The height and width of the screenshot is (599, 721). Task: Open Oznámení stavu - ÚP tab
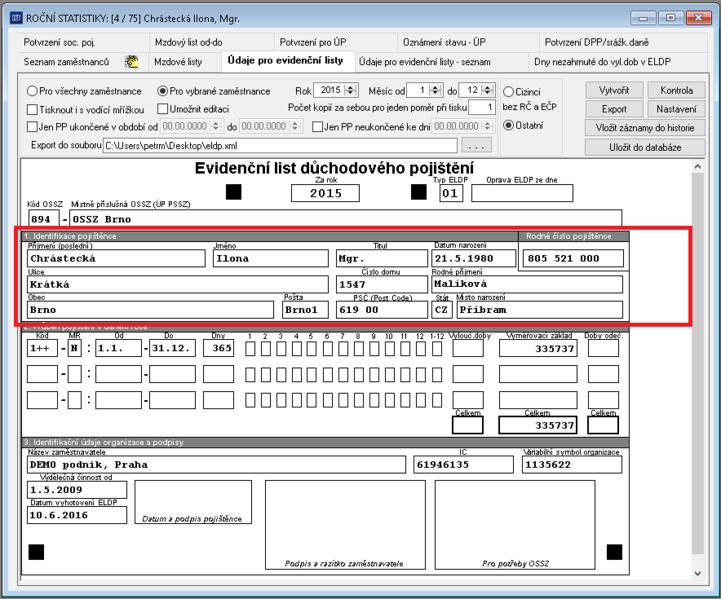click(444, 42)
